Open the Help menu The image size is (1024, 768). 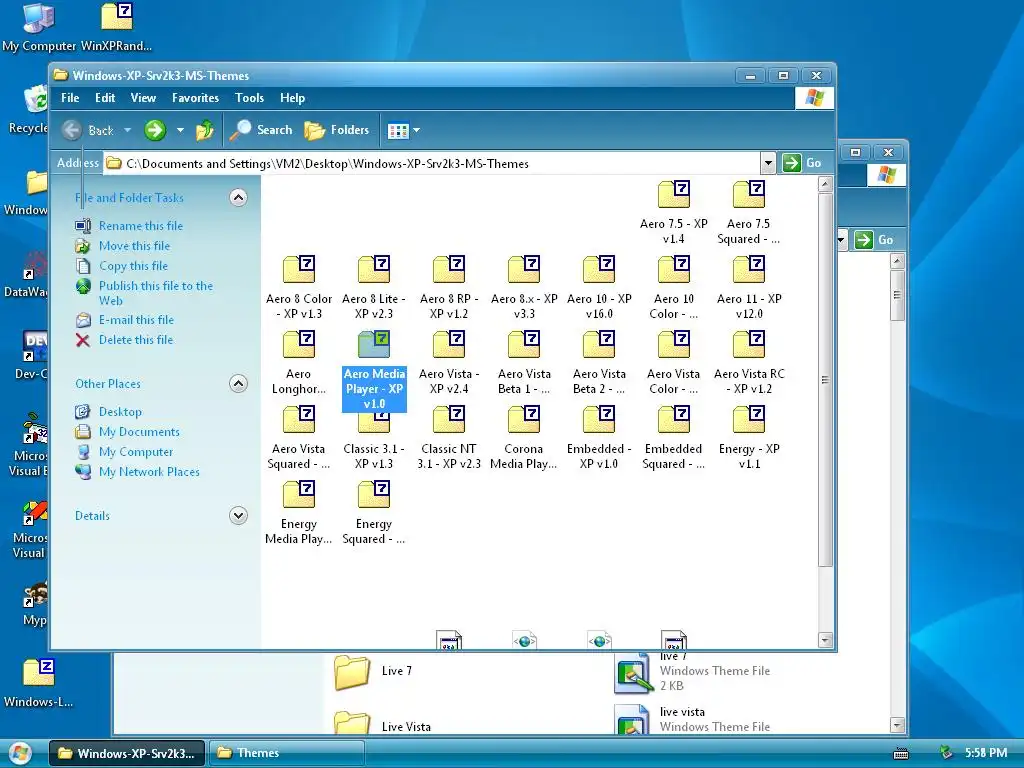293,98
